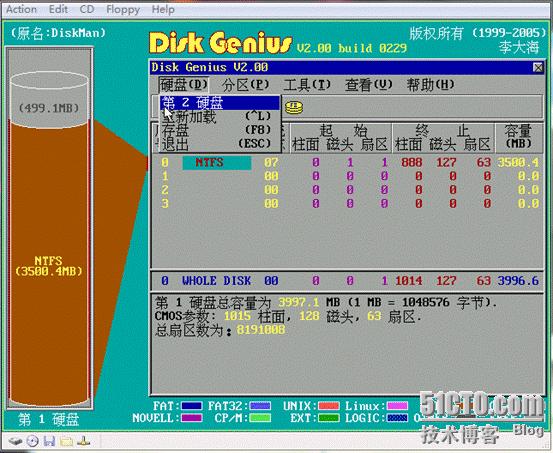Select 第 2 硬盘 menu entry
Image resolution: width=553 pixels, height=453 pixels.
[x=220, y=103]
